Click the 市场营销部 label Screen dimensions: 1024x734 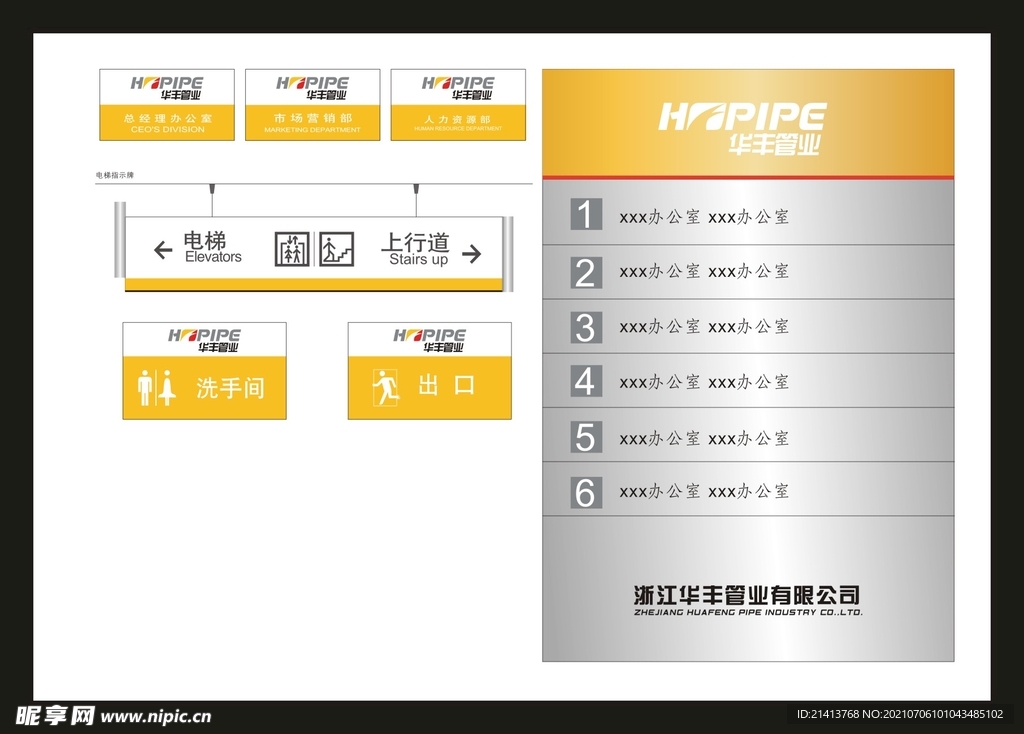313,118
